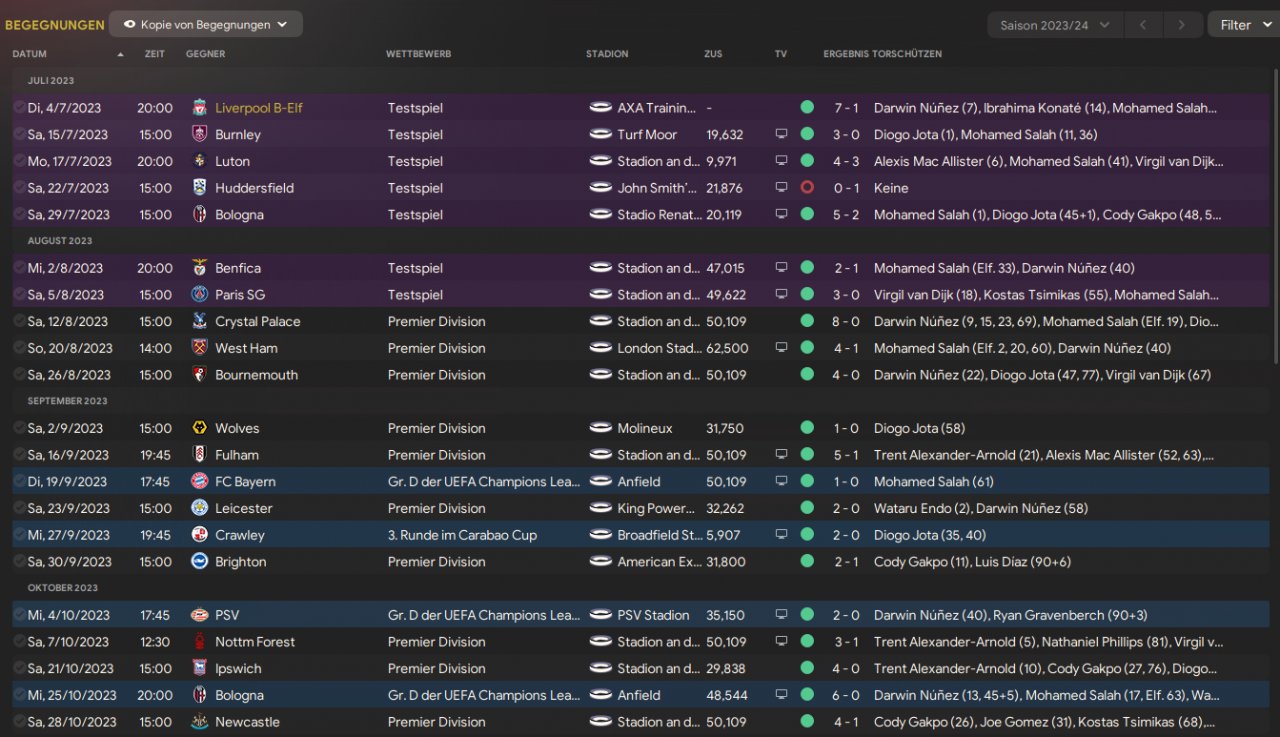The height and width of the screenshot is (737, 1280).
Task: Click the Crystal Palace club crest
Action: pyautogui.click(x=200, y=321)
